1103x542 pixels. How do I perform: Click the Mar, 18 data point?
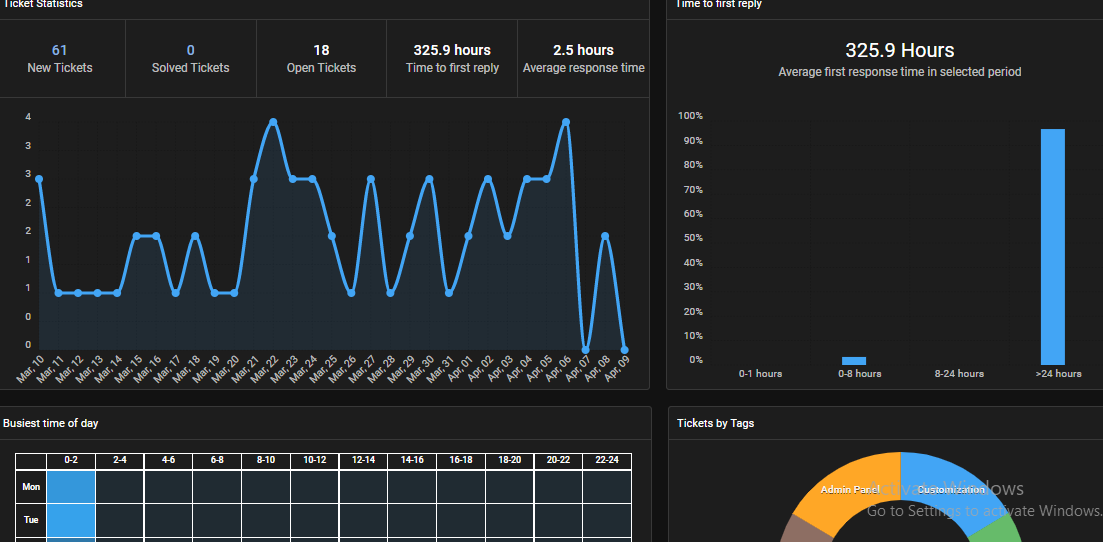click(195, 236)
